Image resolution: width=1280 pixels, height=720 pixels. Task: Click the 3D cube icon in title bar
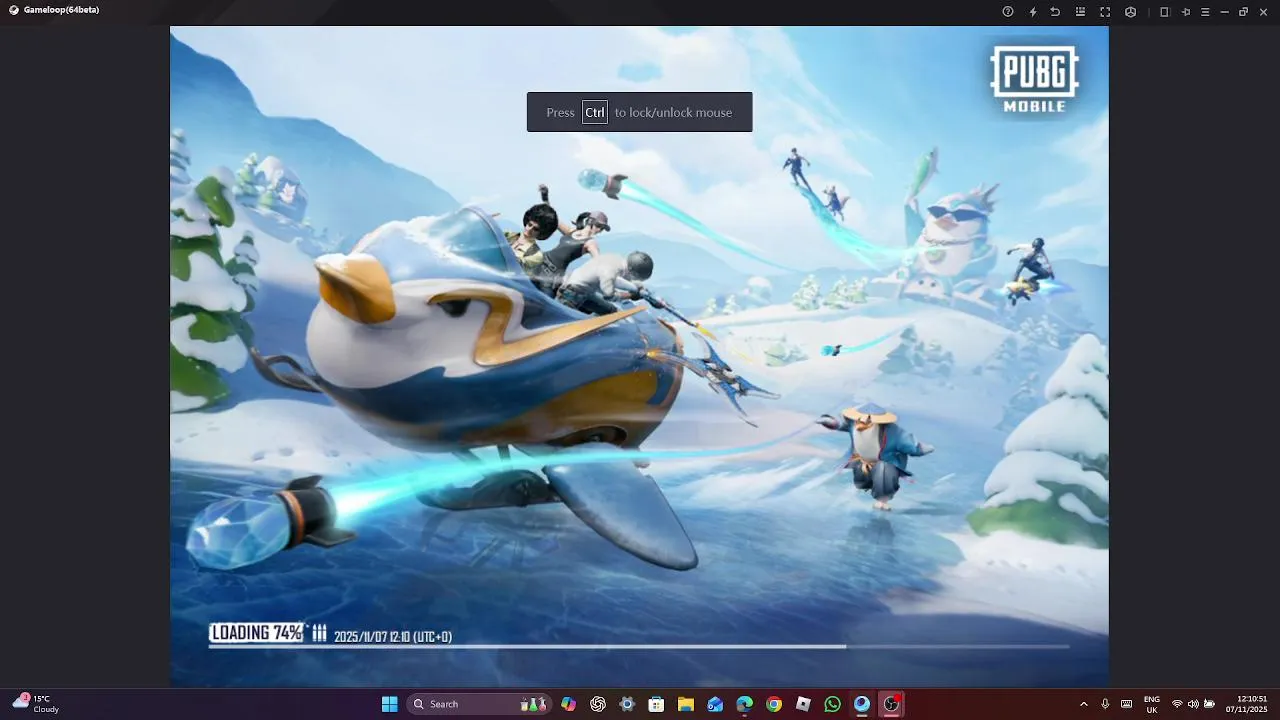(x=1130, y=12)
